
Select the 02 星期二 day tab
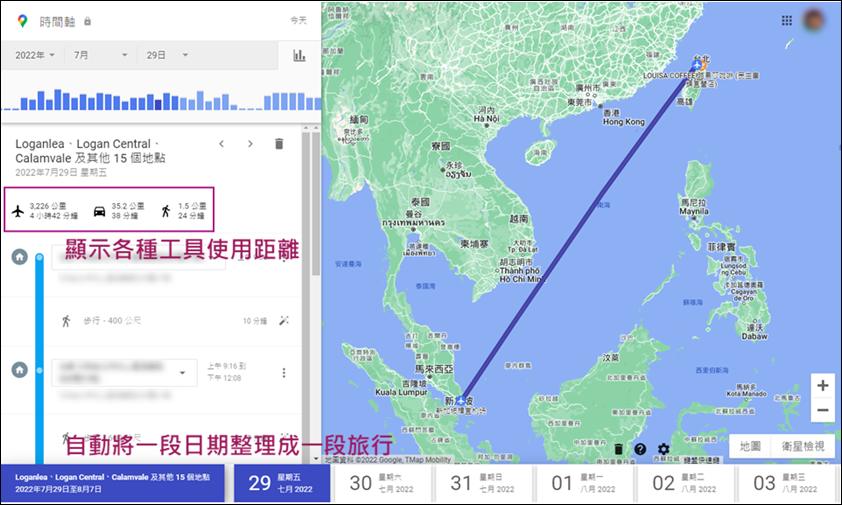[x=685, y=483]
